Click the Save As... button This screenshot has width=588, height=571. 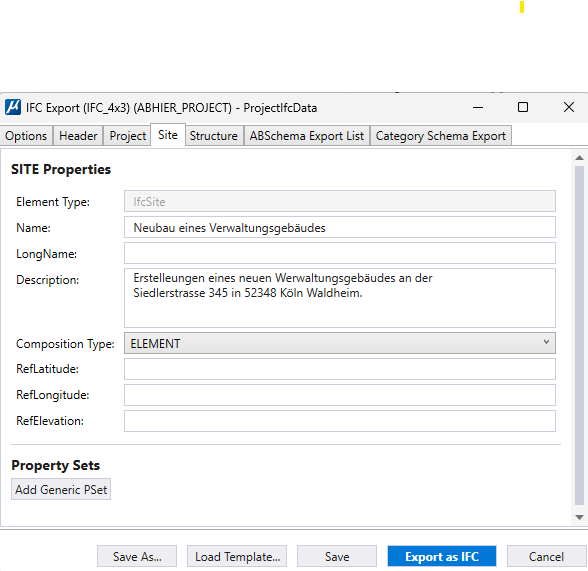coord(137,556)
